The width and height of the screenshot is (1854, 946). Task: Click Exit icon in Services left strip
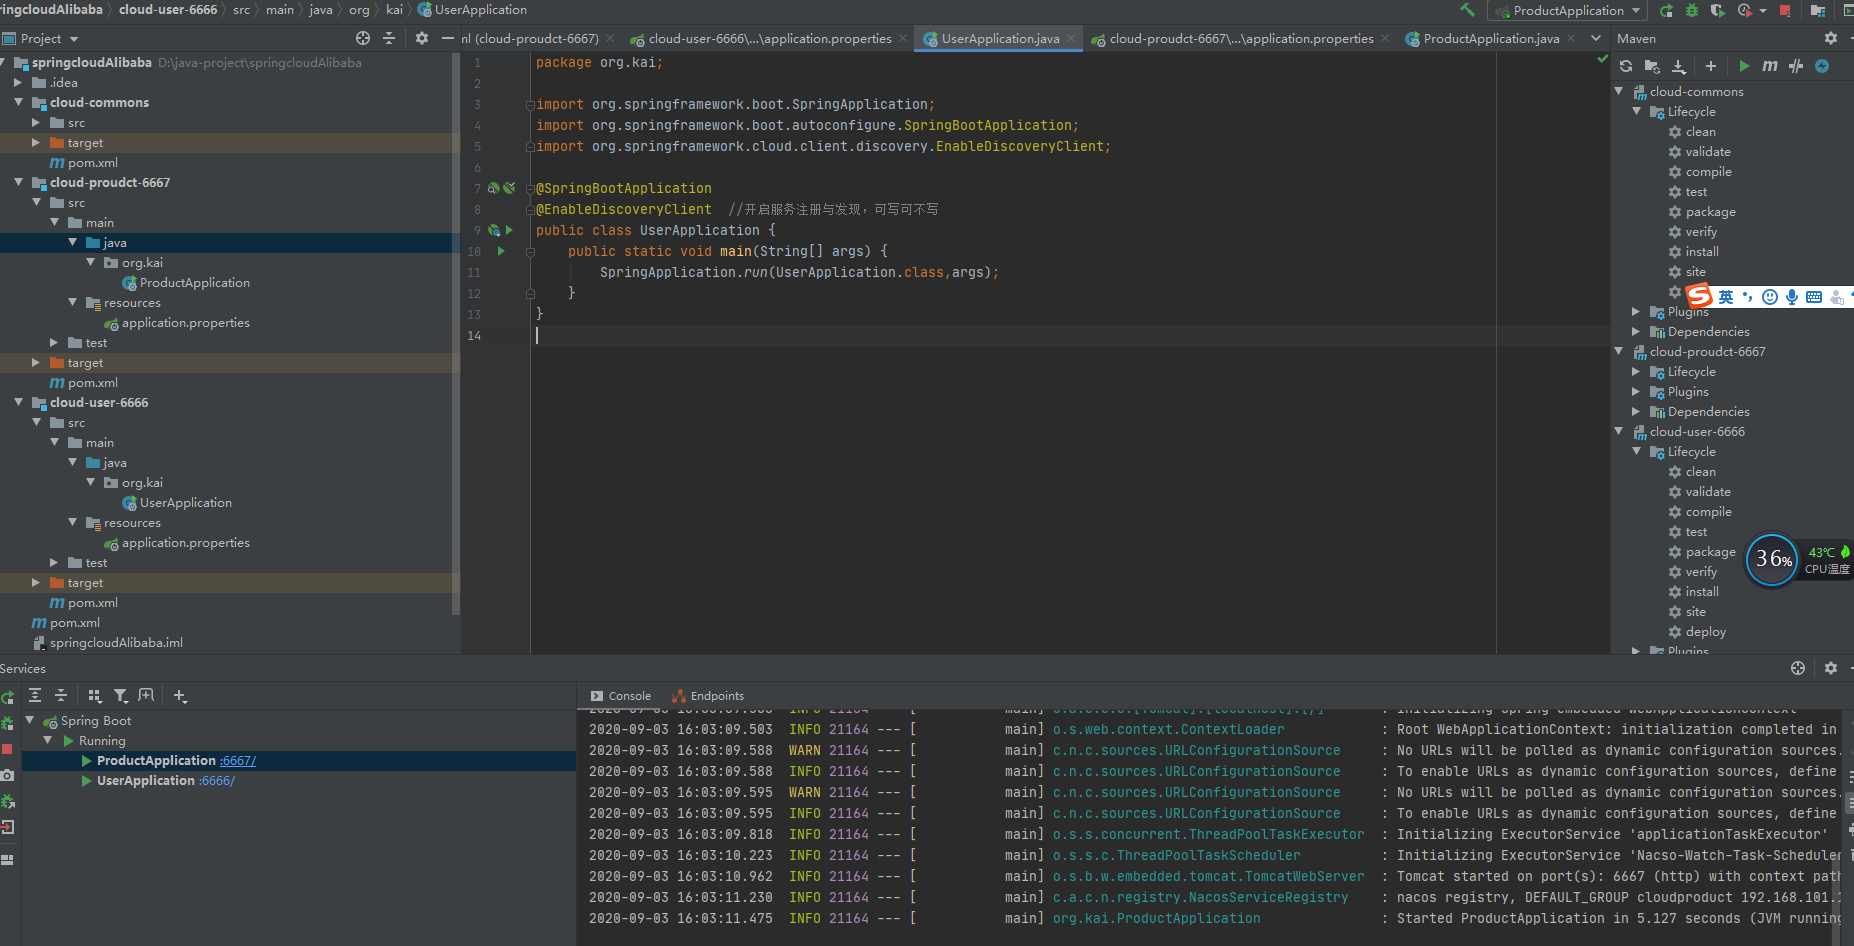(x=7, y=827)
